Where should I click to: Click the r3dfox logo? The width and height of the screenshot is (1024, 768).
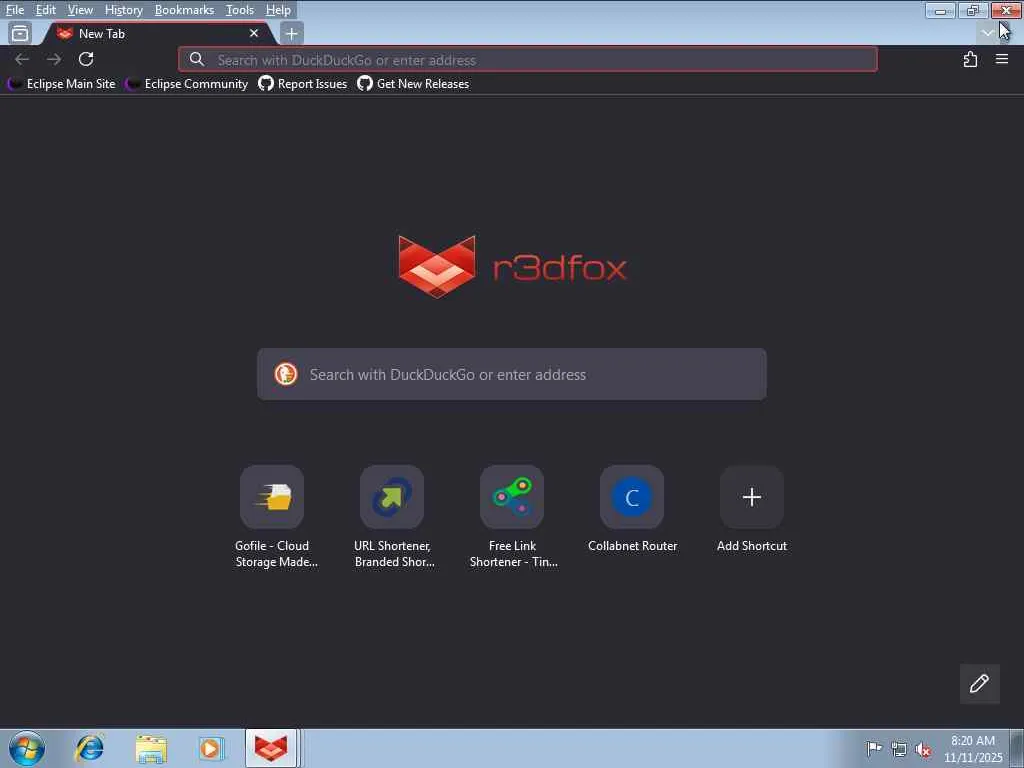point(513,267)
